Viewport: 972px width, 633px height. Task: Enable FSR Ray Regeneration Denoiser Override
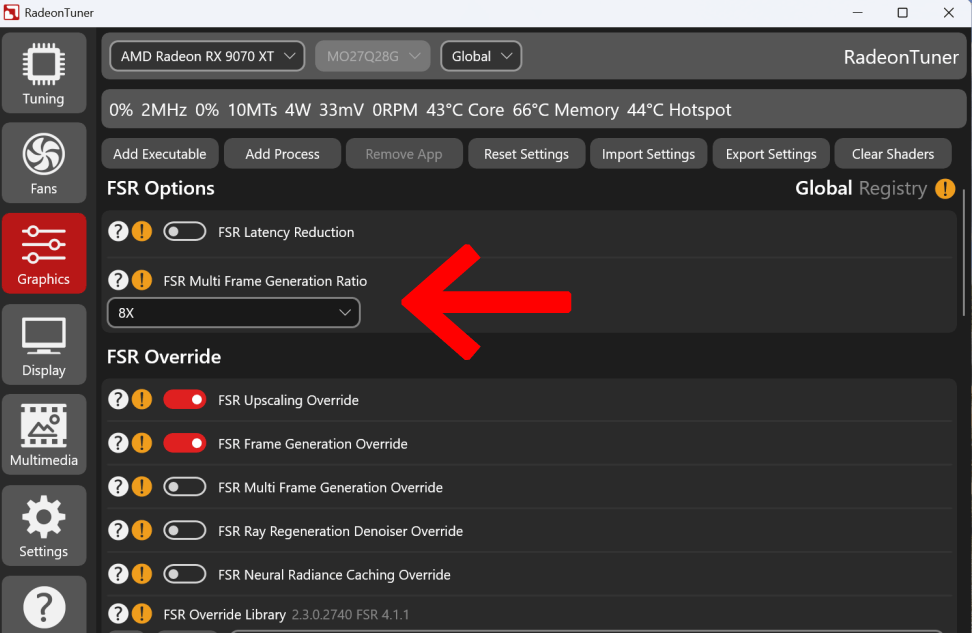[185, 531]
